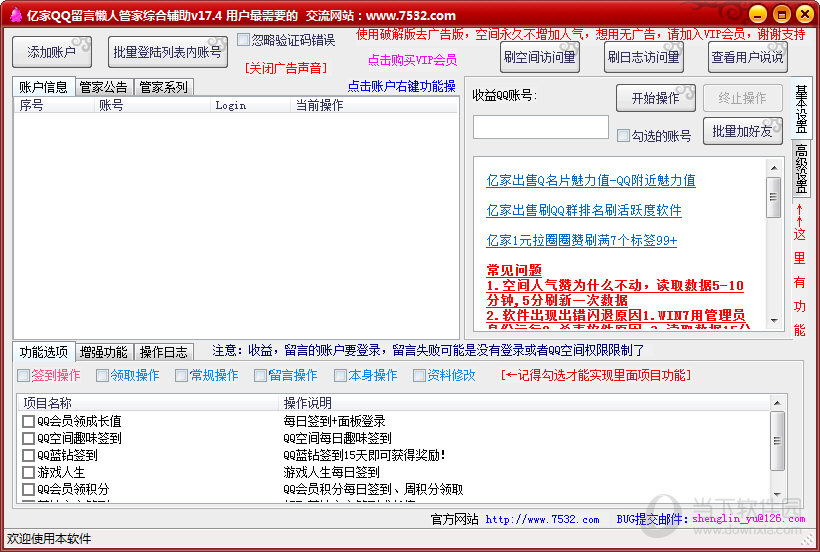Image resolution: width=820 pixels, height=552 pixels.
Task: Enable 留言操作 checkbox
Action: [x=260, y=375]
